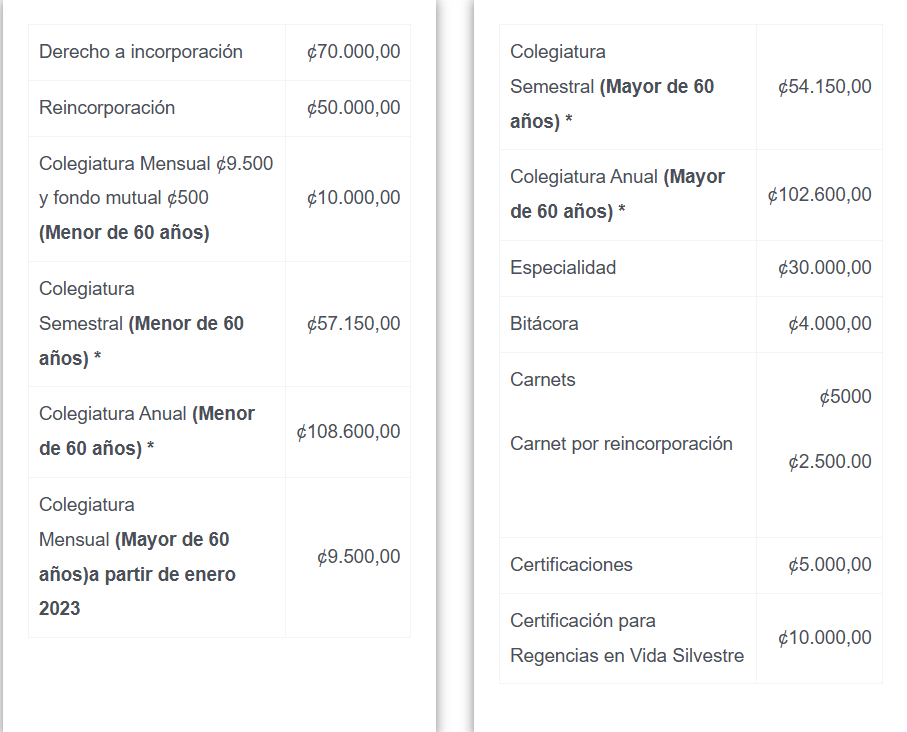Click "Colegiatura Anual (Menor de 60 años)" label
Screen dimensions: 907x732
click(x=147, y=431)
